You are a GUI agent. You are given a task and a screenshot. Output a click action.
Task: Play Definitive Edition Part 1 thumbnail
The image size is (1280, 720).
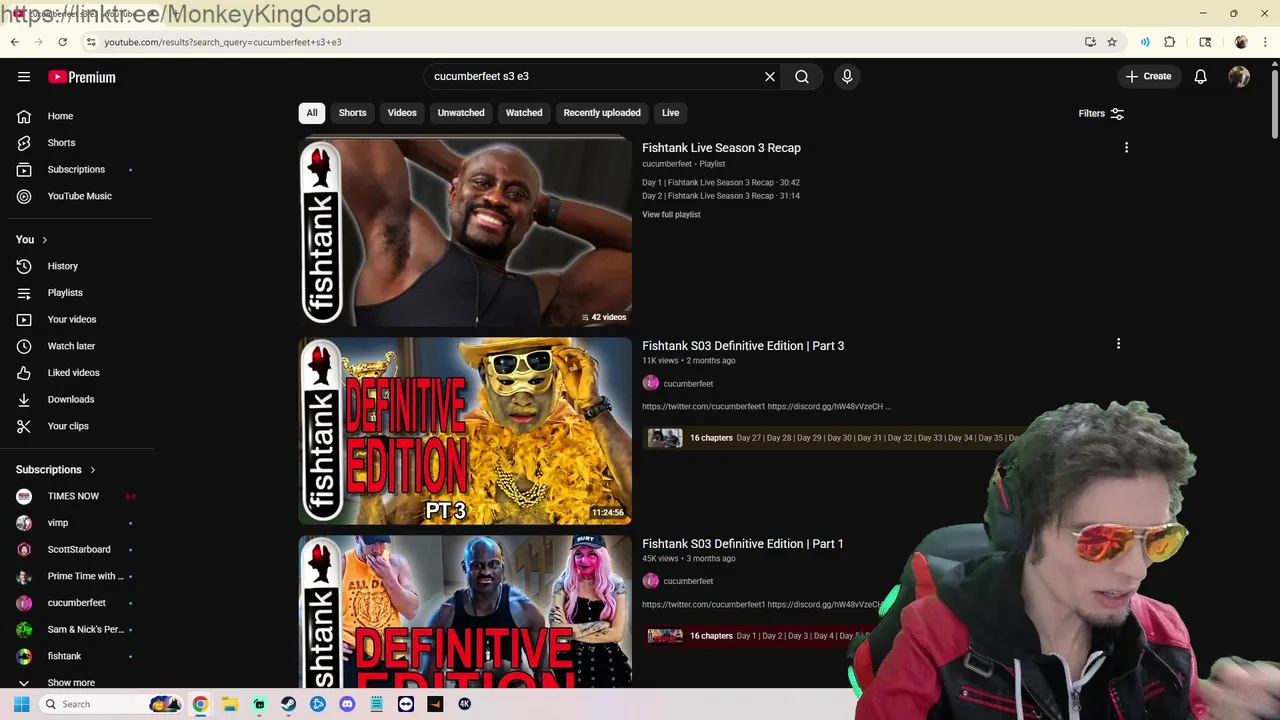[465, 612]
